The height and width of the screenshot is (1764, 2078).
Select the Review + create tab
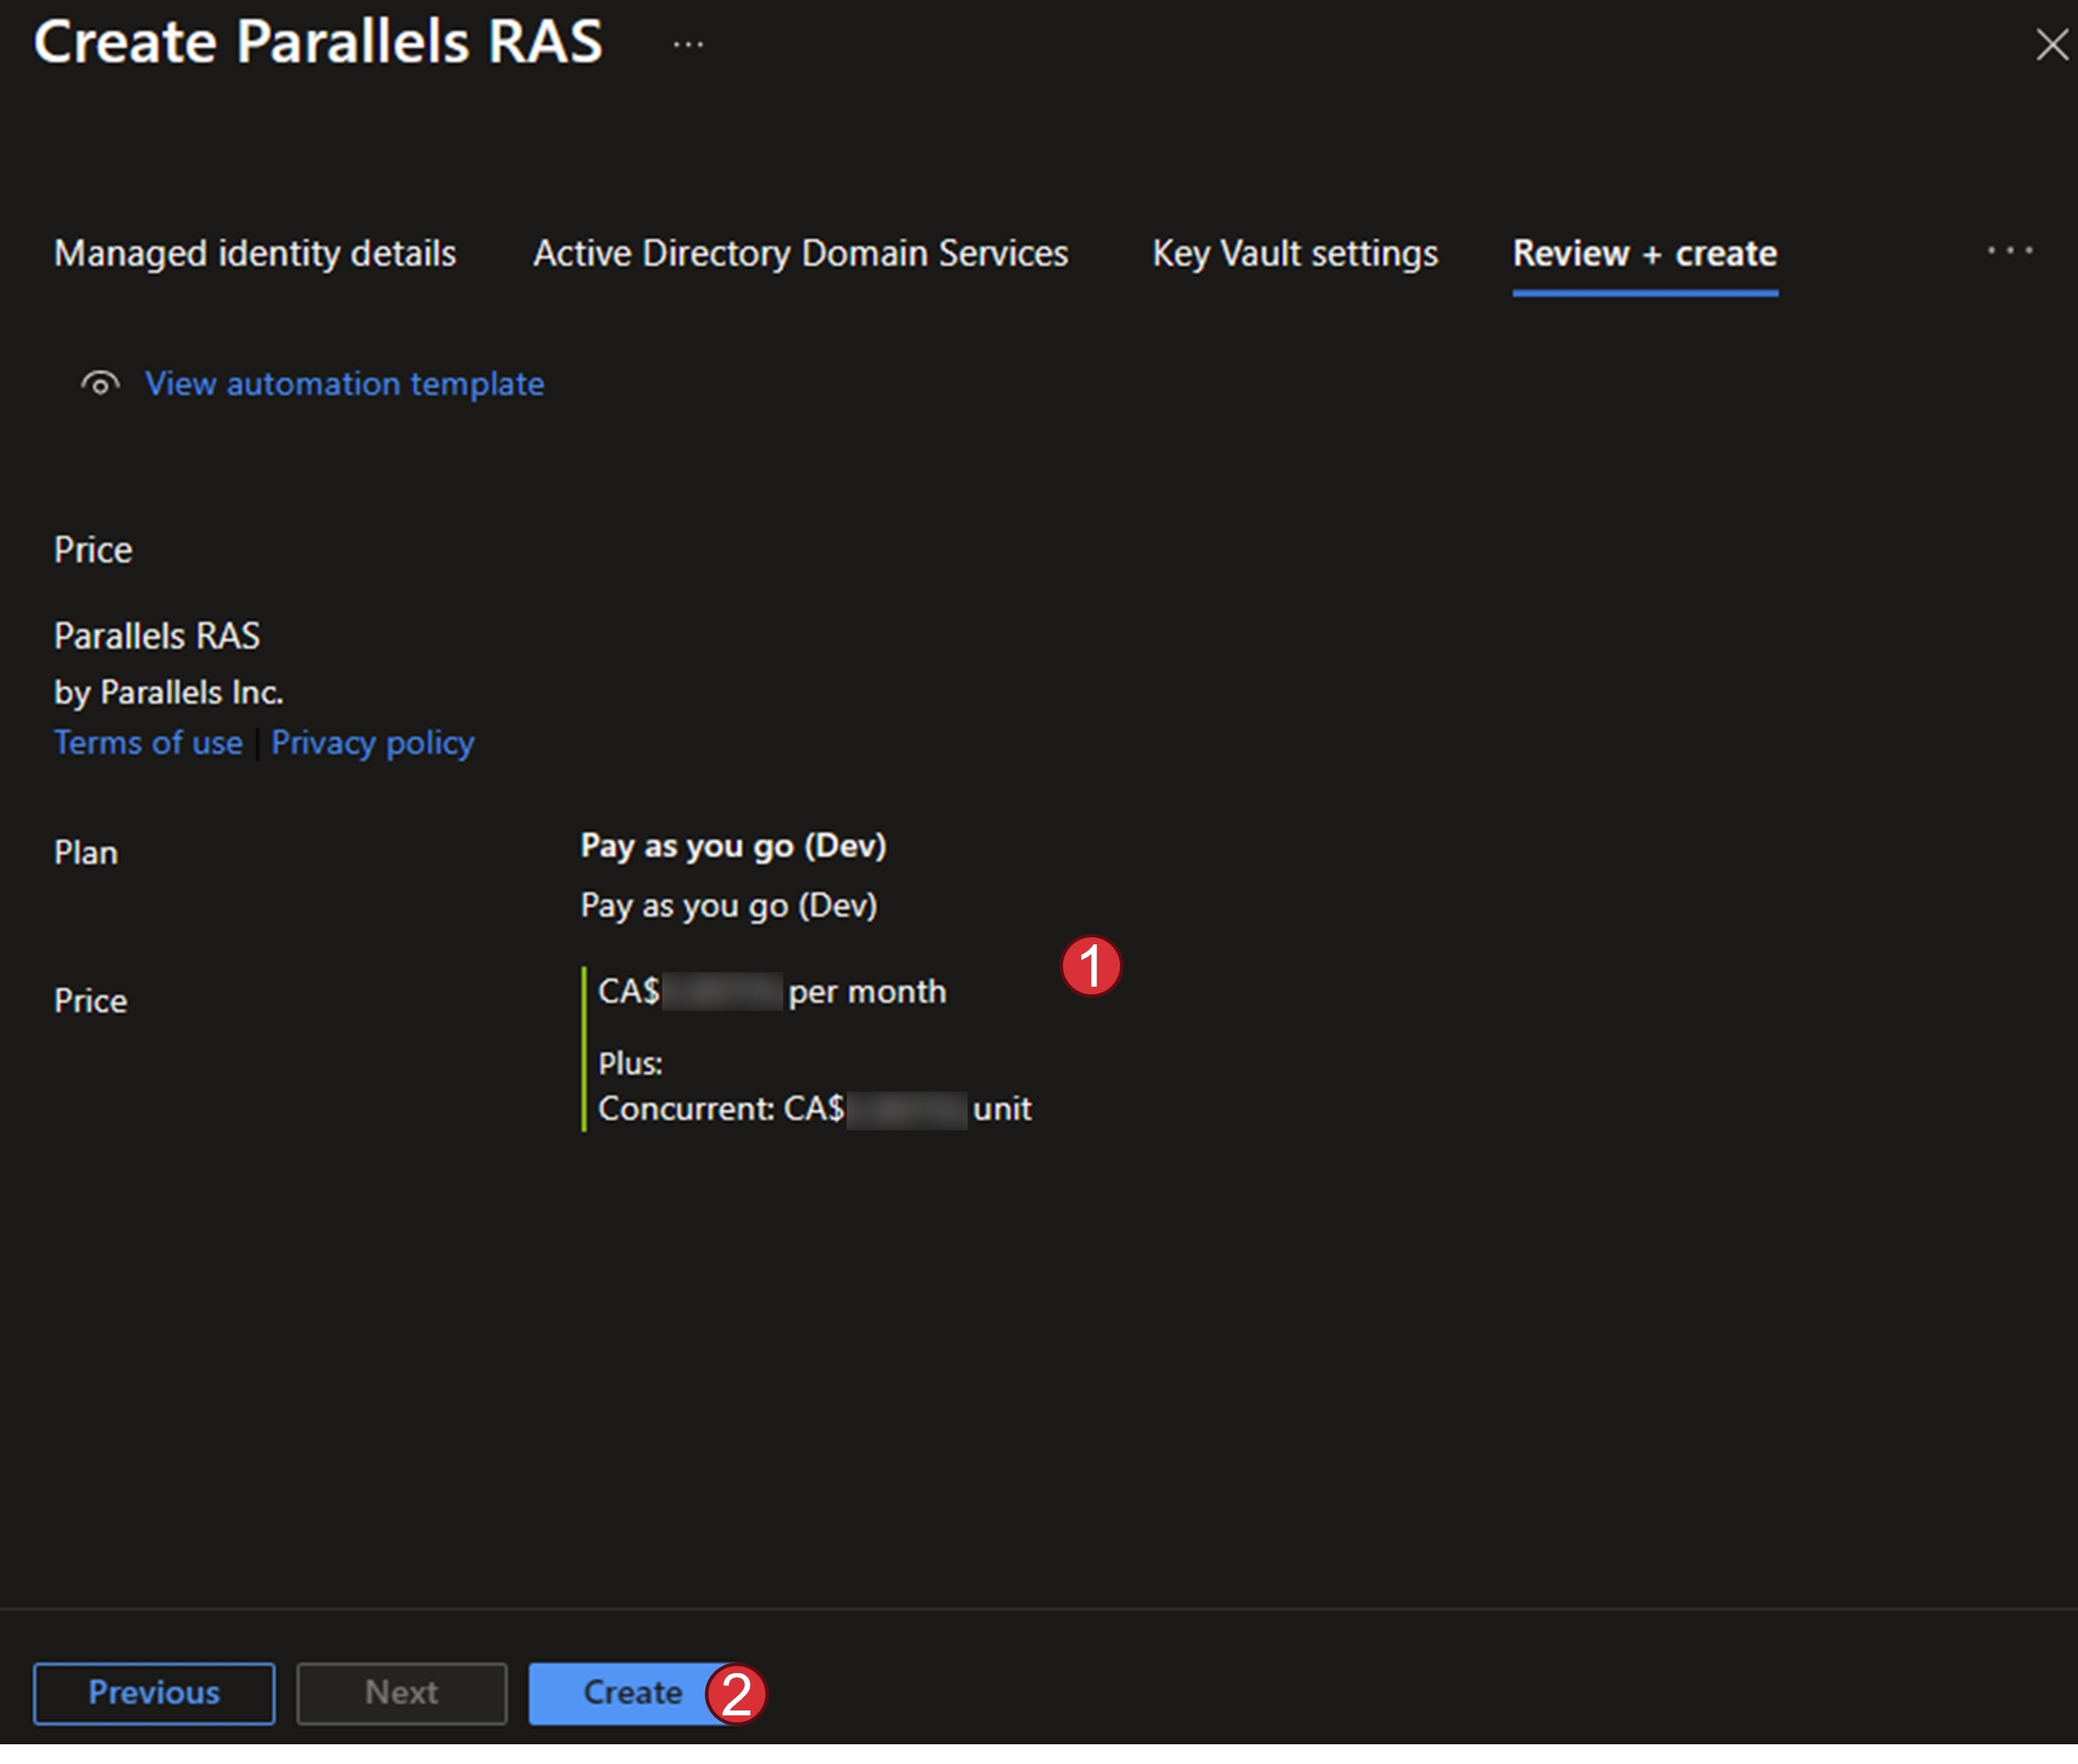click(1644, 254)
